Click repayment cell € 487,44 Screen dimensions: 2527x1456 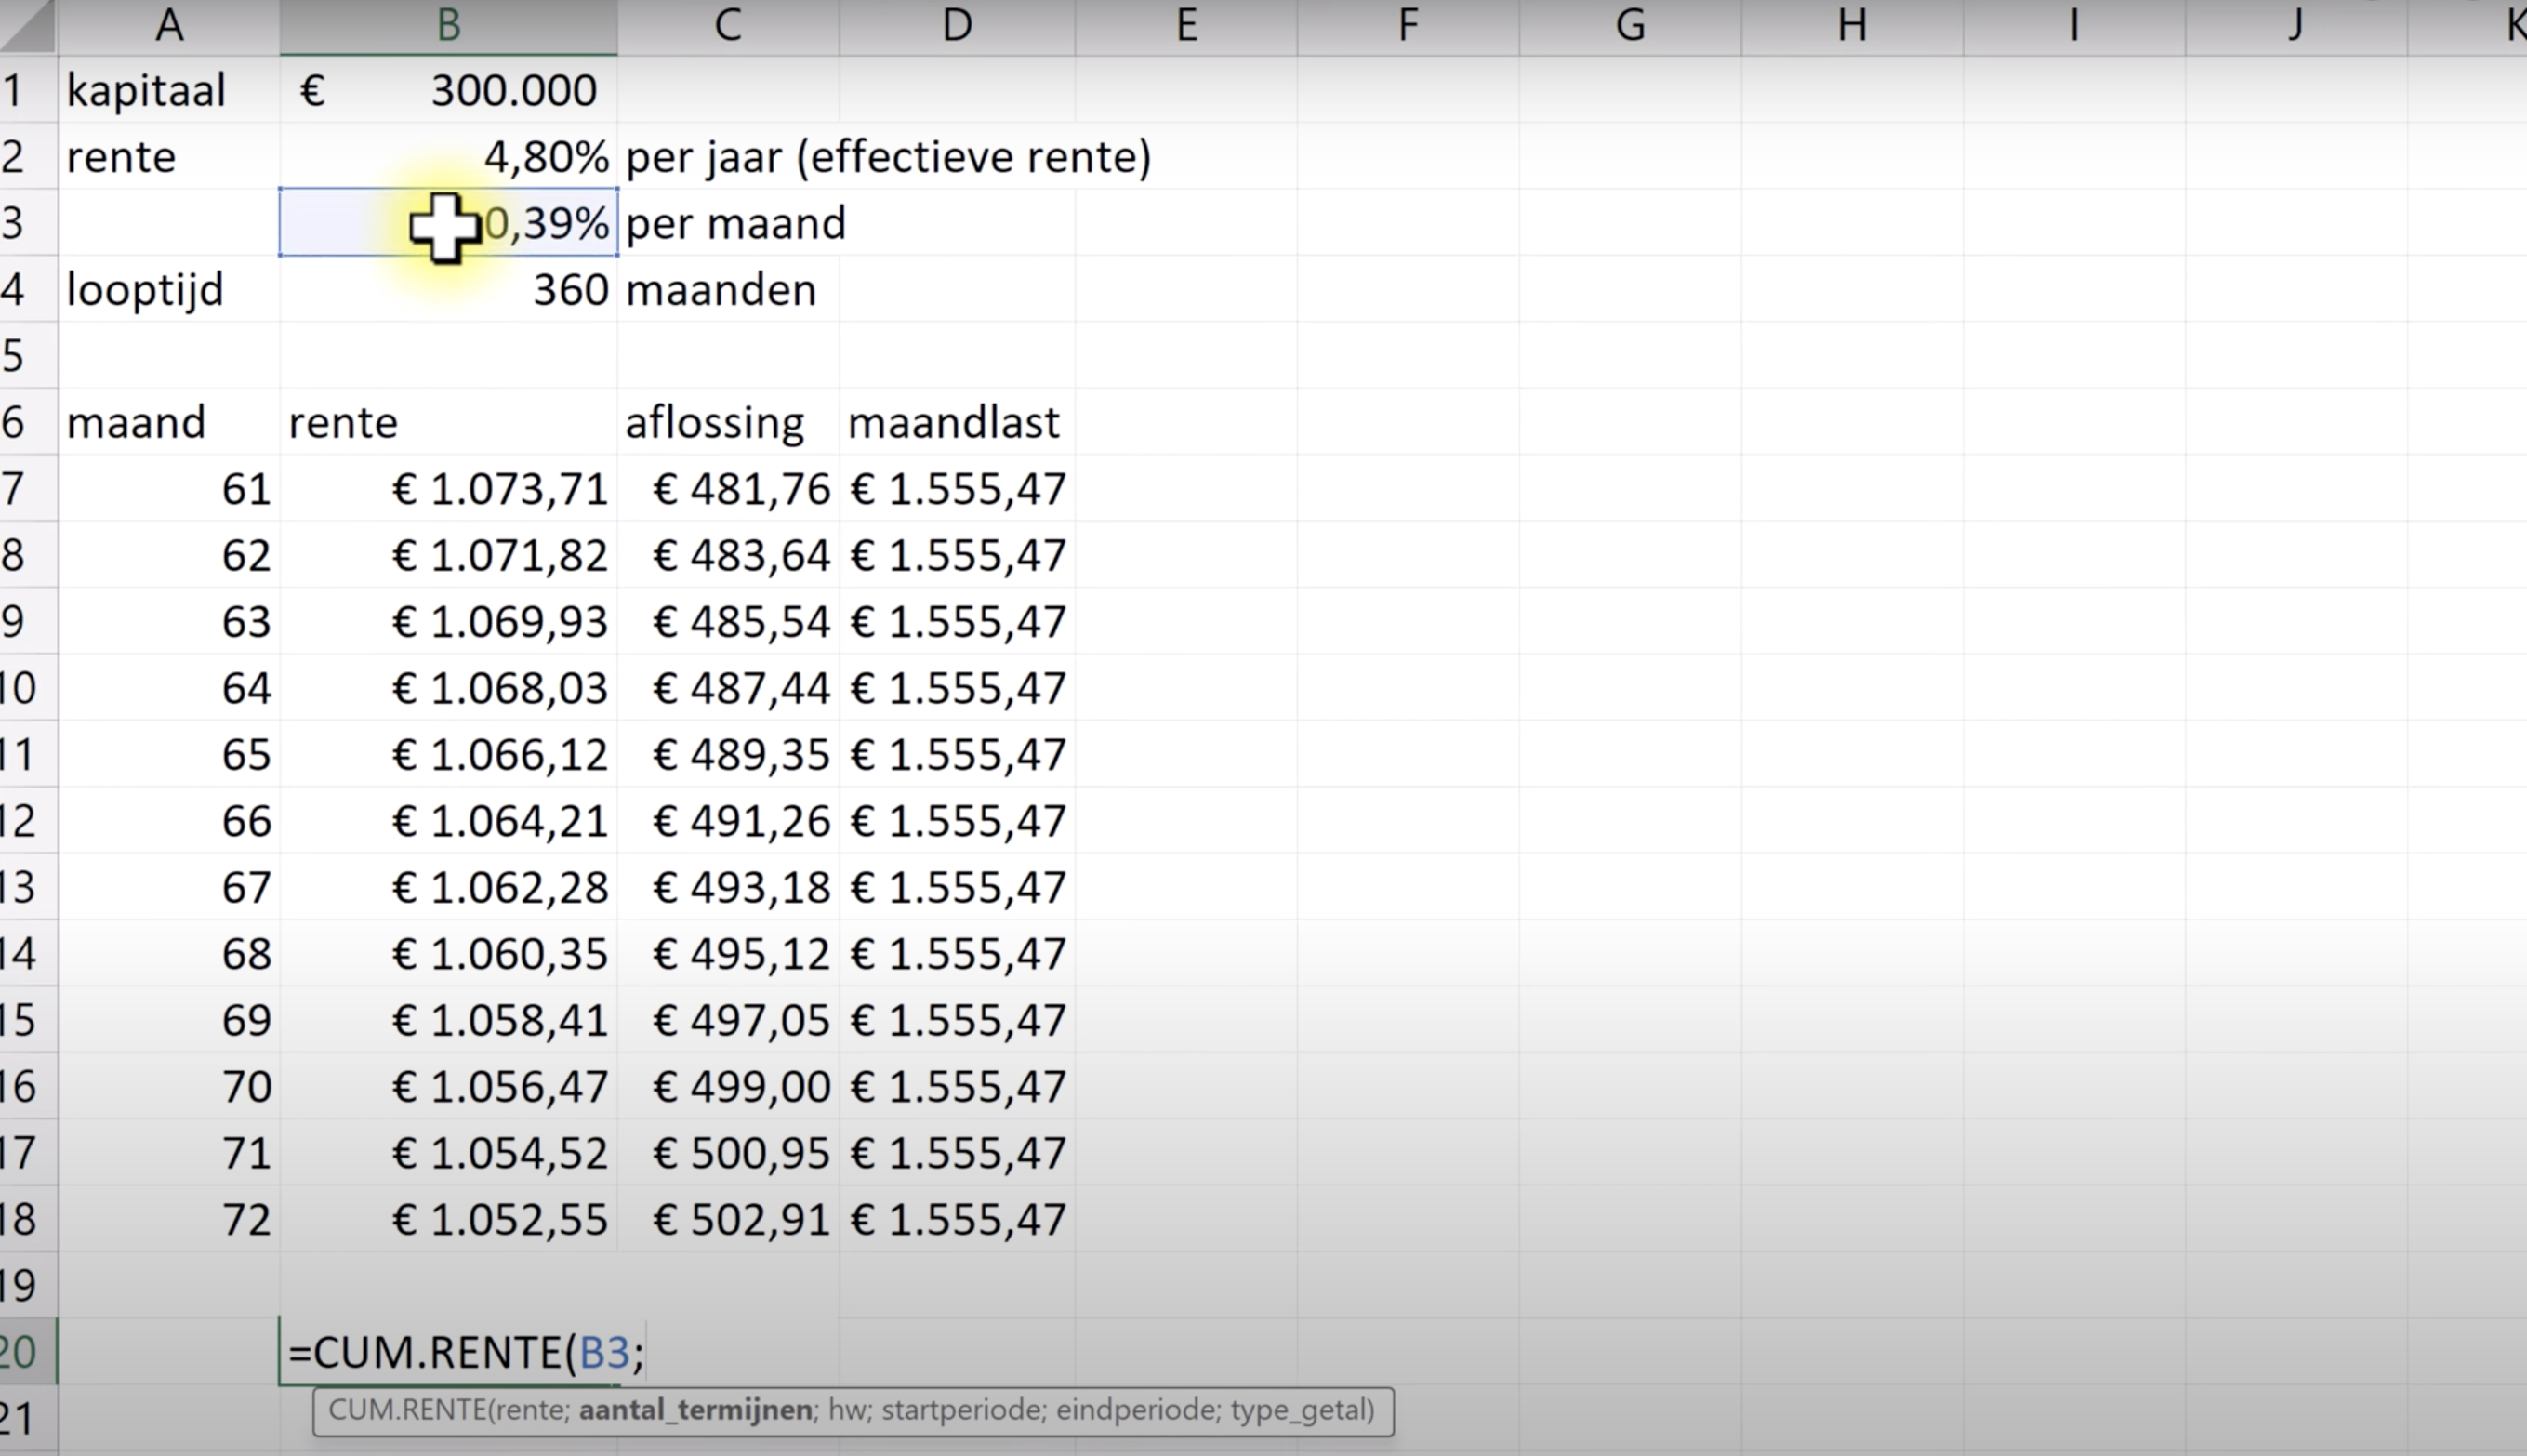pyautogui.click(x=728, y=687)
